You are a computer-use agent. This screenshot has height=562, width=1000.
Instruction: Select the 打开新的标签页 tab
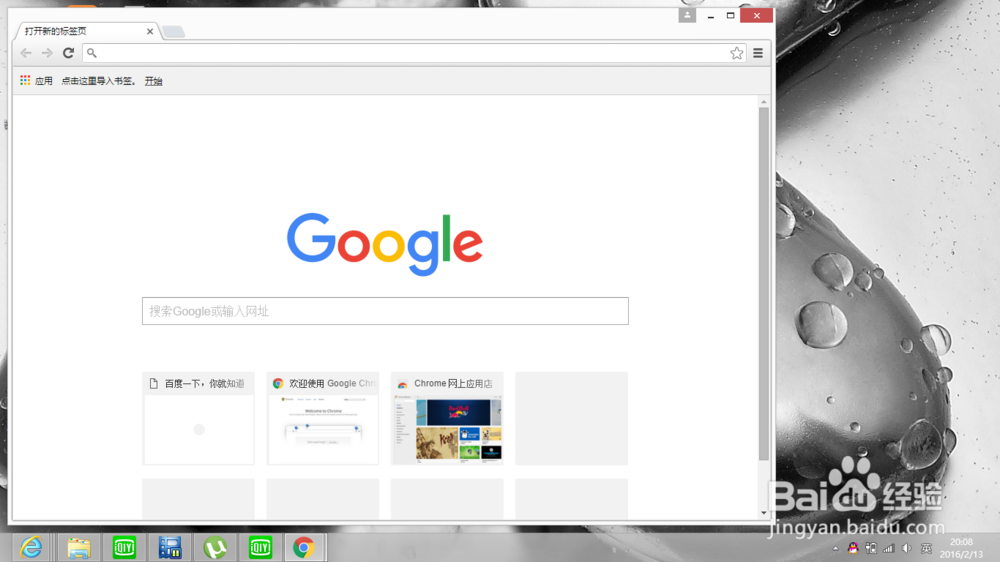click(87, 31)
